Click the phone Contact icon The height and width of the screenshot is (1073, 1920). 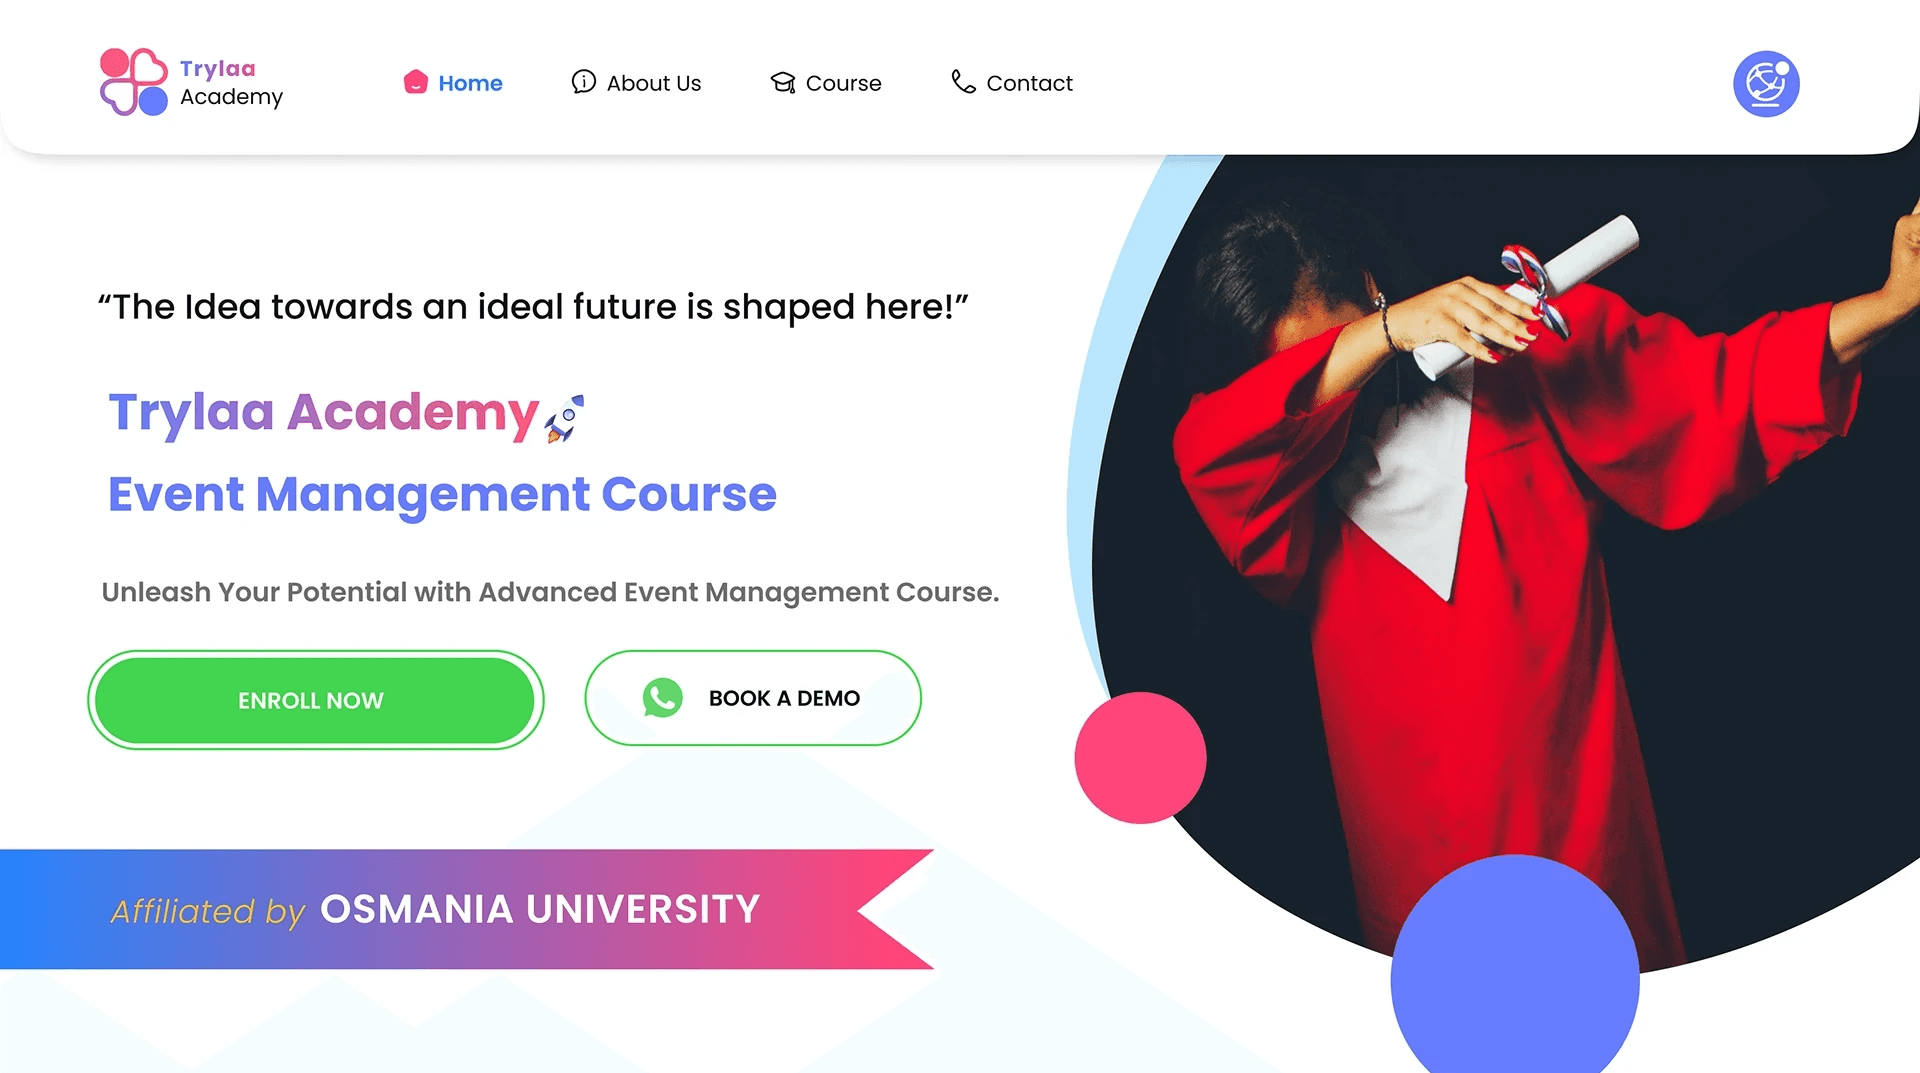point(963,82)
